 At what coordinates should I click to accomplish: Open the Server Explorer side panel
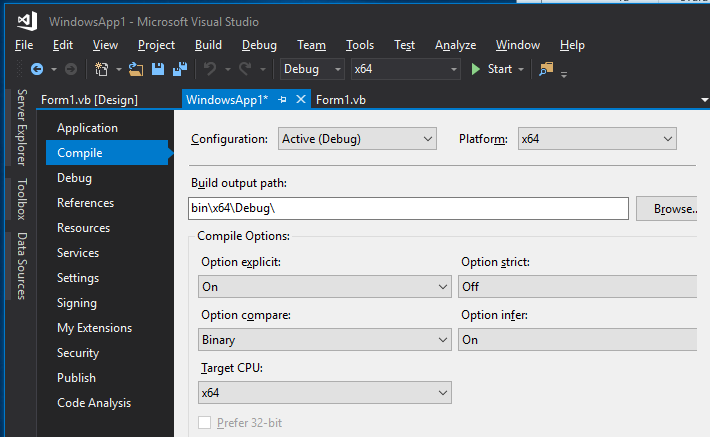point(22,128)
